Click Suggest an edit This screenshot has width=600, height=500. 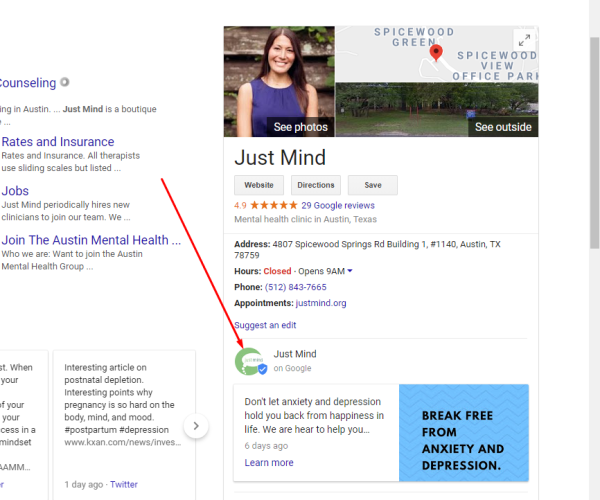265,325
